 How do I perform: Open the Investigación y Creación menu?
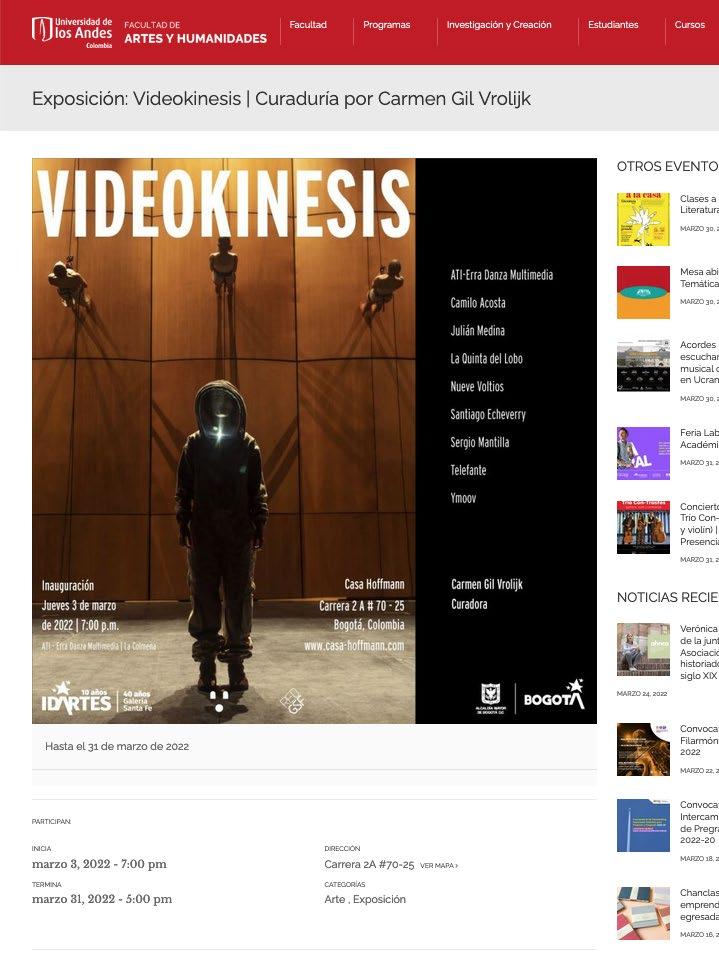click(499, 25)
